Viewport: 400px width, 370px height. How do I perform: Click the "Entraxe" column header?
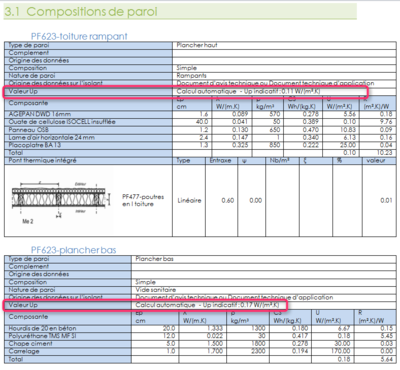point(220,160)
